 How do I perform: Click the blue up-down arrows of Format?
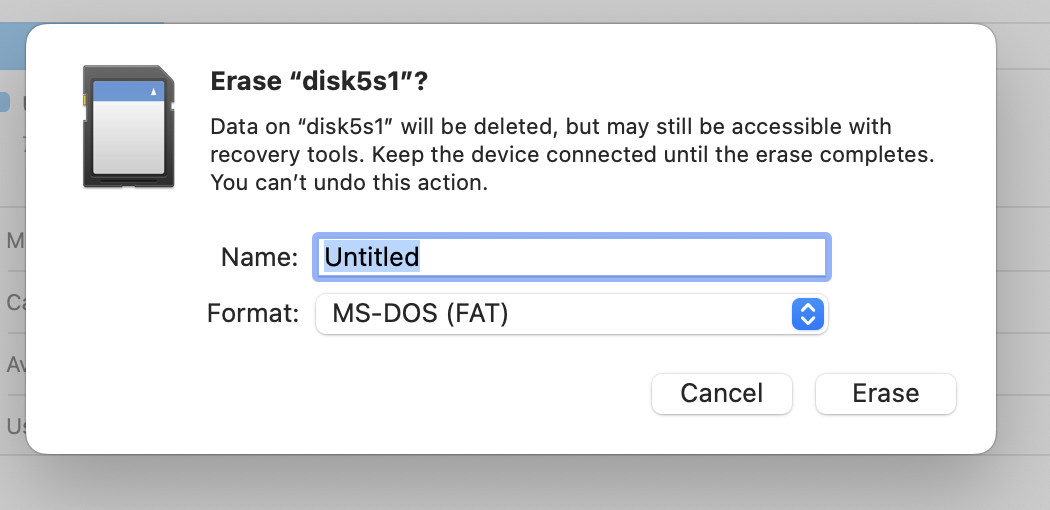tap(808, 314)
